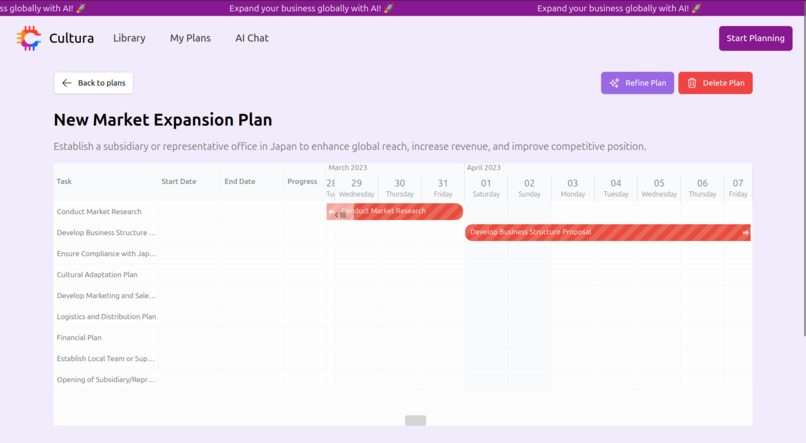Select the Conduct Market Research gantt bar
This screenshot has height=443, width=806.
(395, 211)
